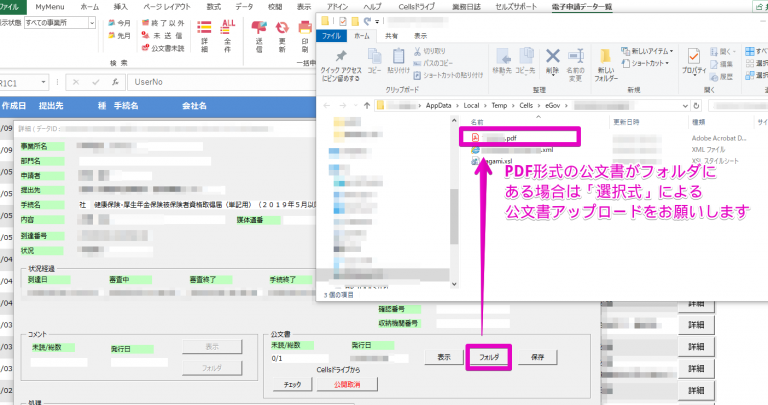Open Explorer 共有 tab

click(x=391, y=36)
